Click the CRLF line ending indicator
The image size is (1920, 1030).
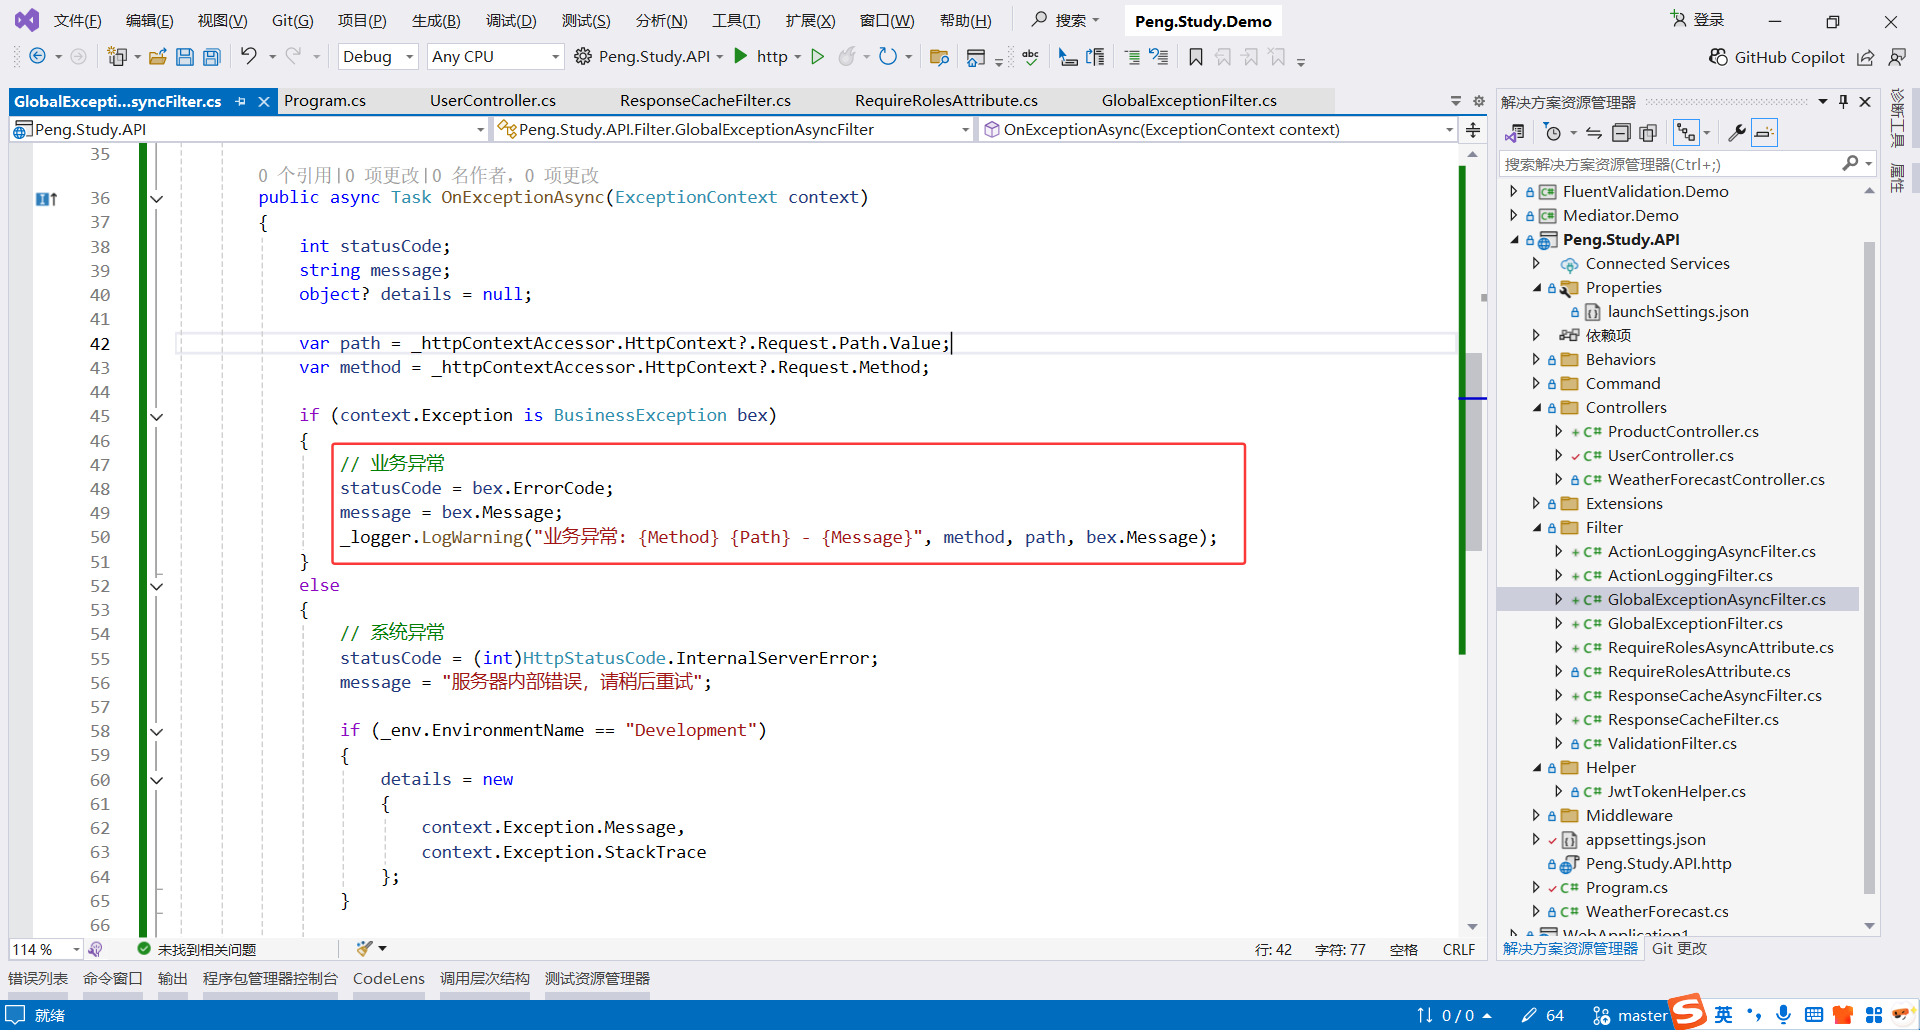click(x=1459, y=950)
